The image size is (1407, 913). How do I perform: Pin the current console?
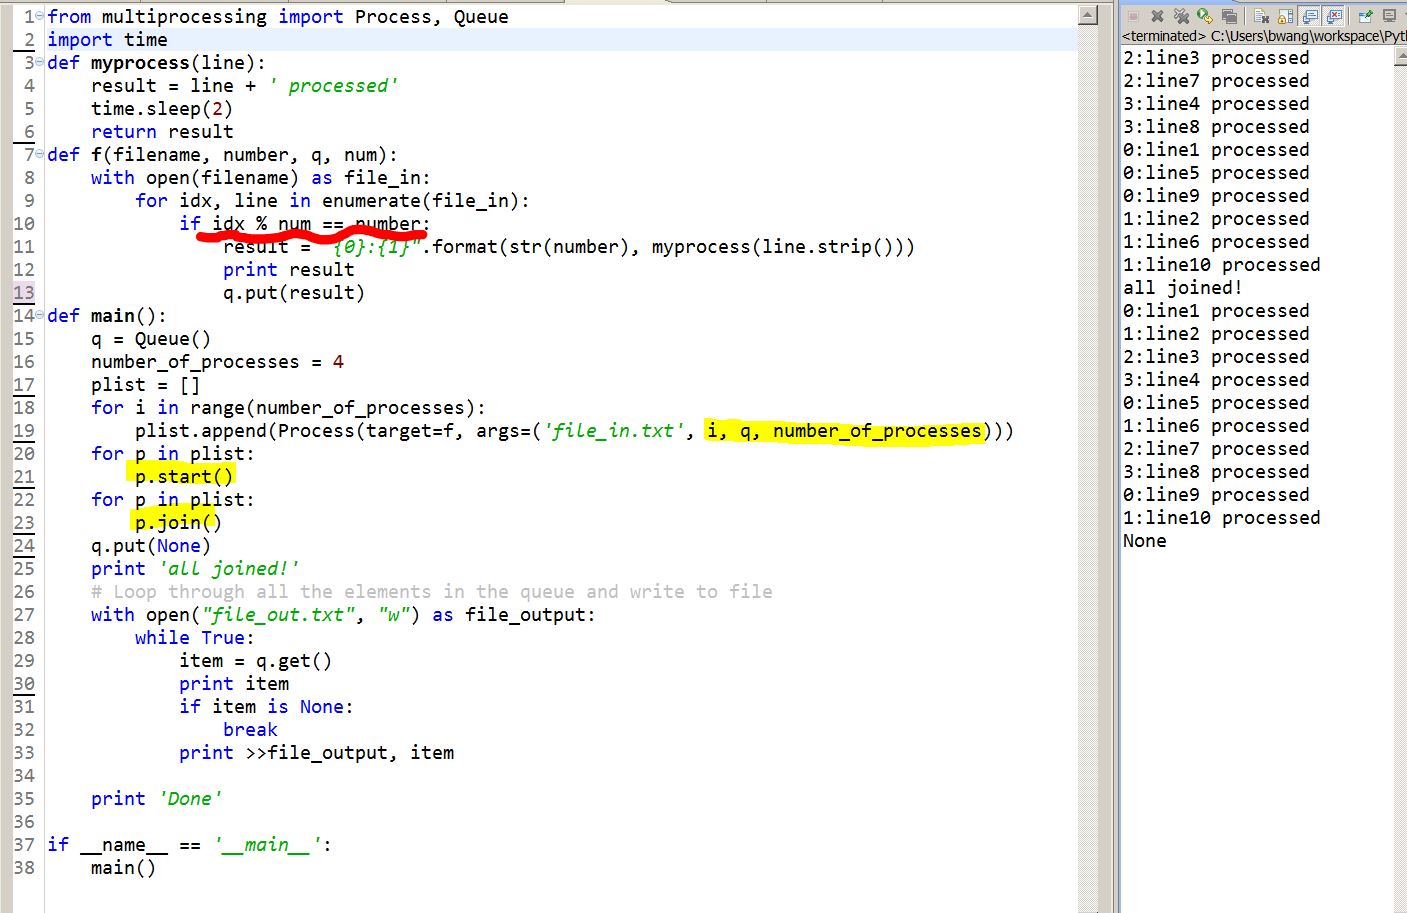pyautogui.click(x=1366, y=16)
